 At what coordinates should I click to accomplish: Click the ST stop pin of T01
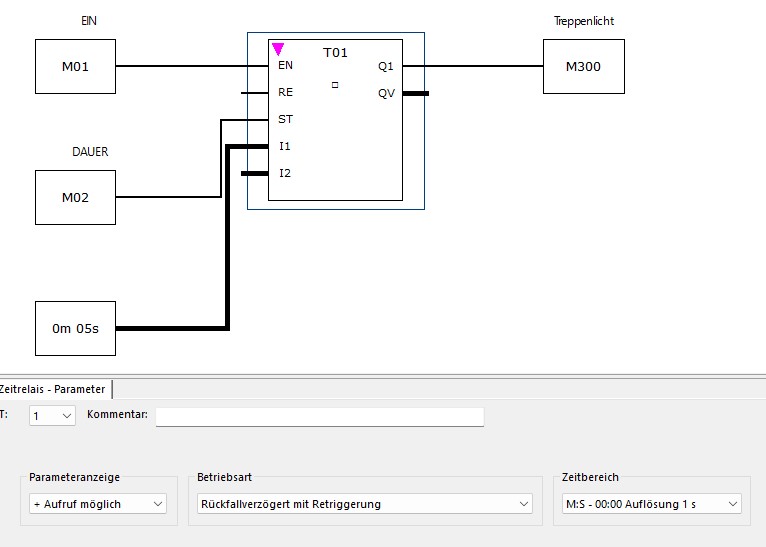coord(285,119)
